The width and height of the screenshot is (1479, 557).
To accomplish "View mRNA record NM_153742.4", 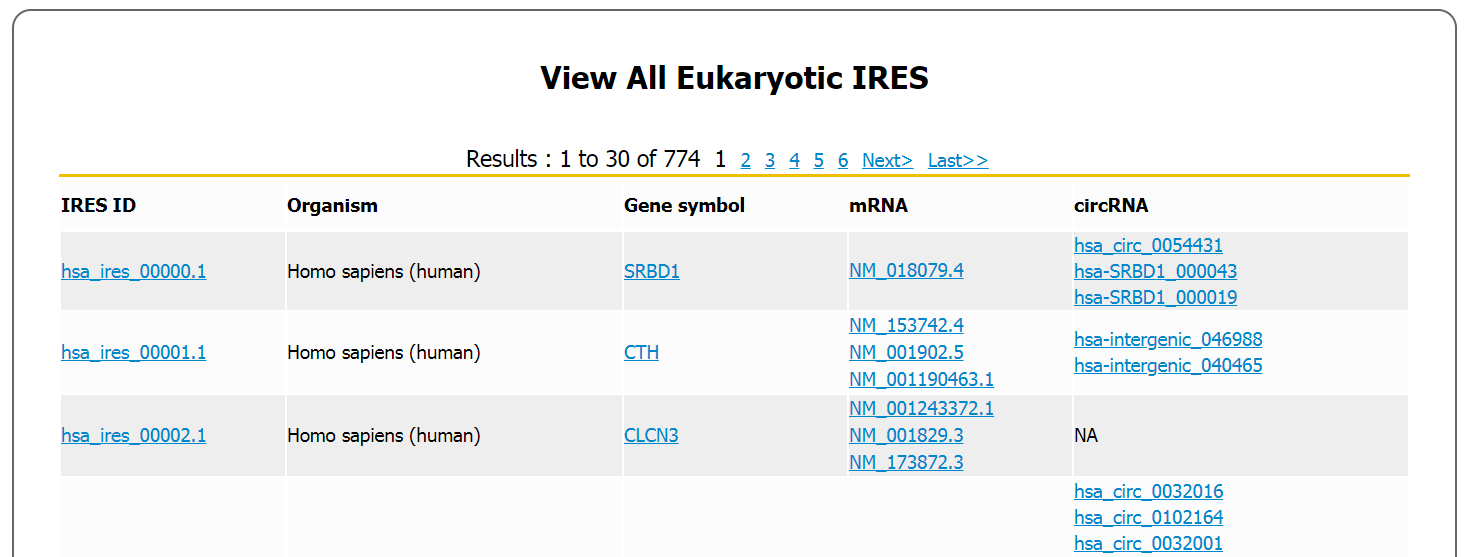I will 906,326.
